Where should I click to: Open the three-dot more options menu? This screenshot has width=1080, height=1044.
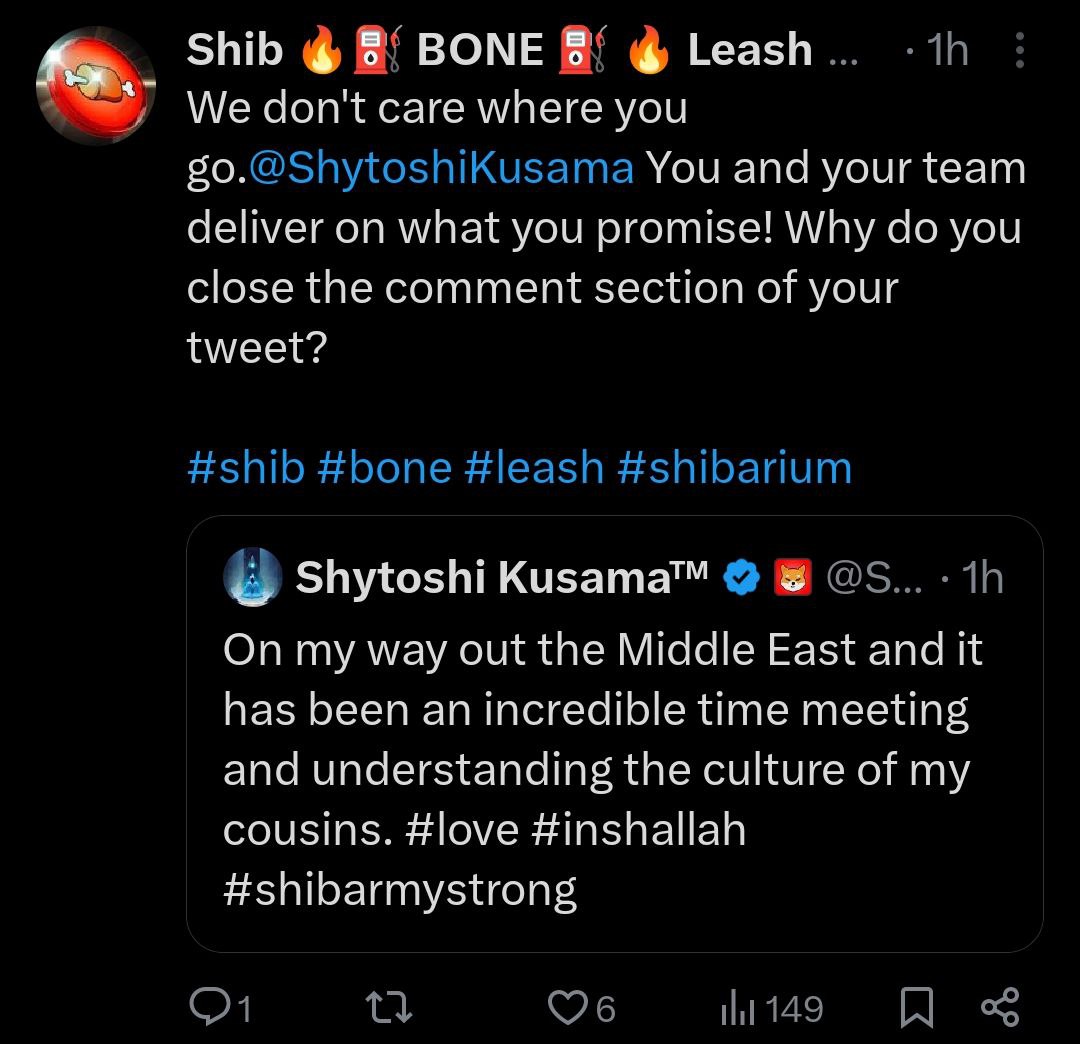1019,51
